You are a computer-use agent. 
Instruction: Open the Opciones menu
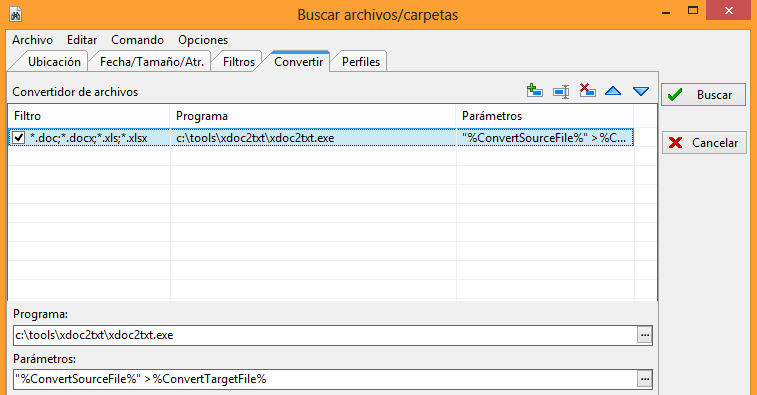coord(203,40)
